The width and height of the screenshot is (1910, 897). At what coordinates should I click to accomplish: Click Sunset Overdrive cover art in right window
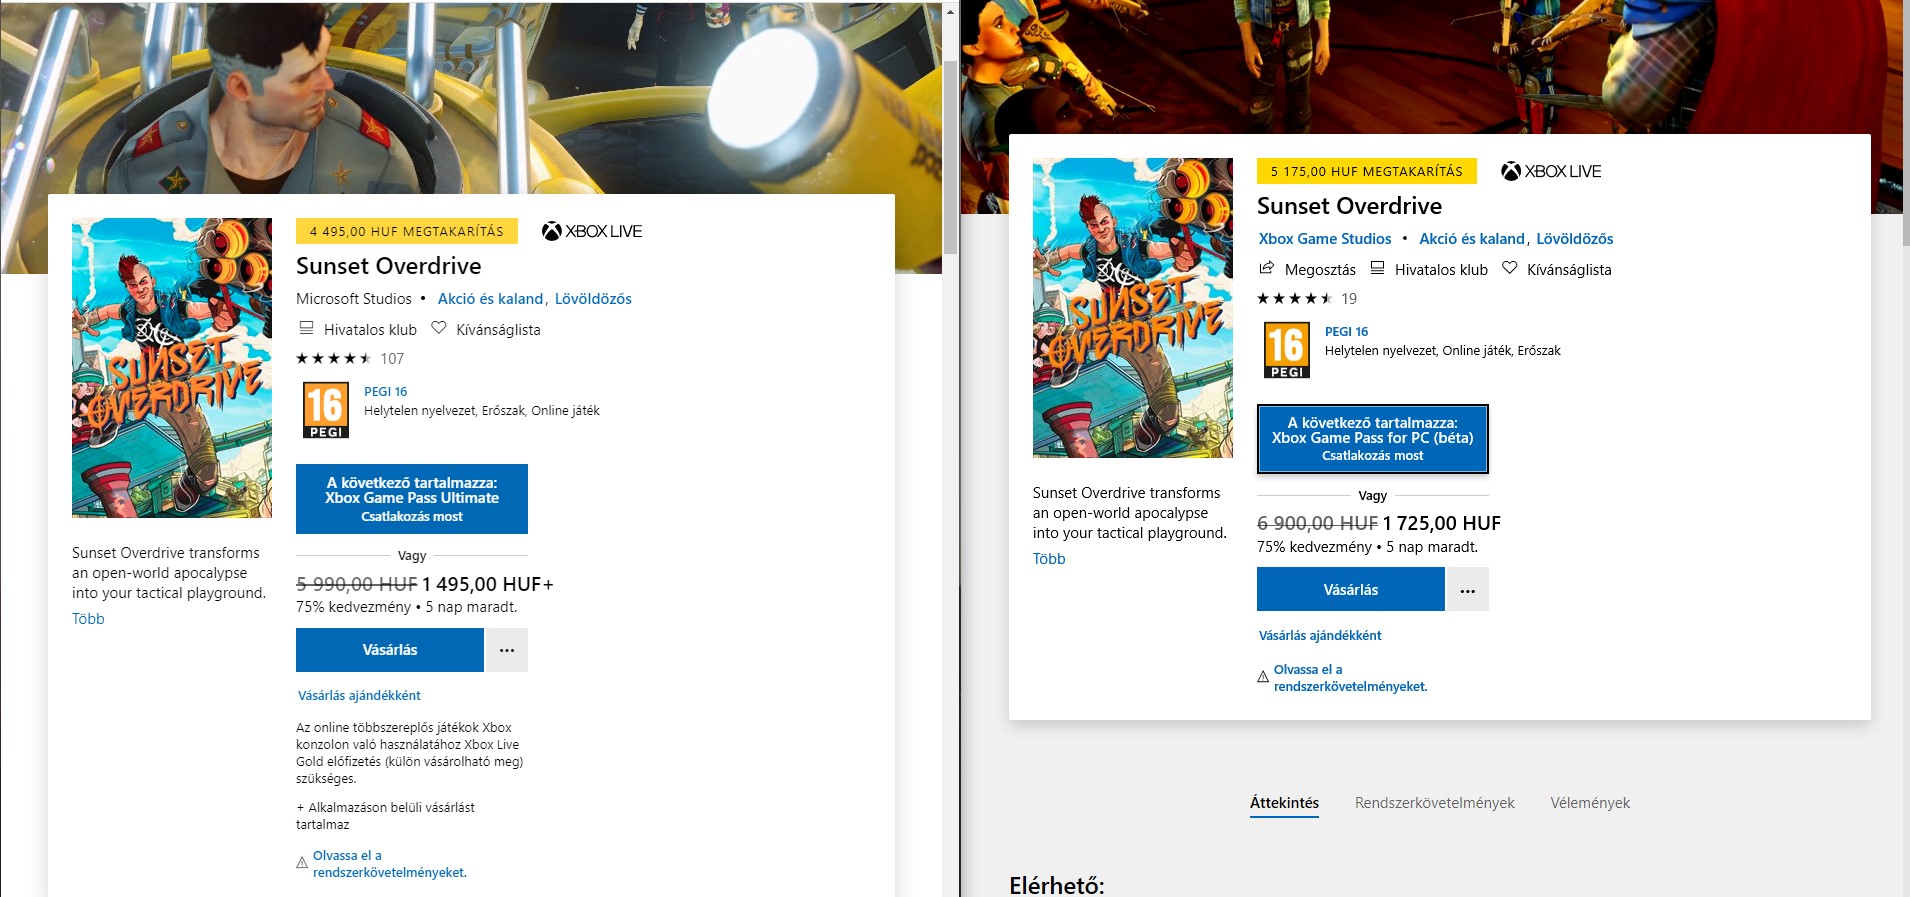1133,308
